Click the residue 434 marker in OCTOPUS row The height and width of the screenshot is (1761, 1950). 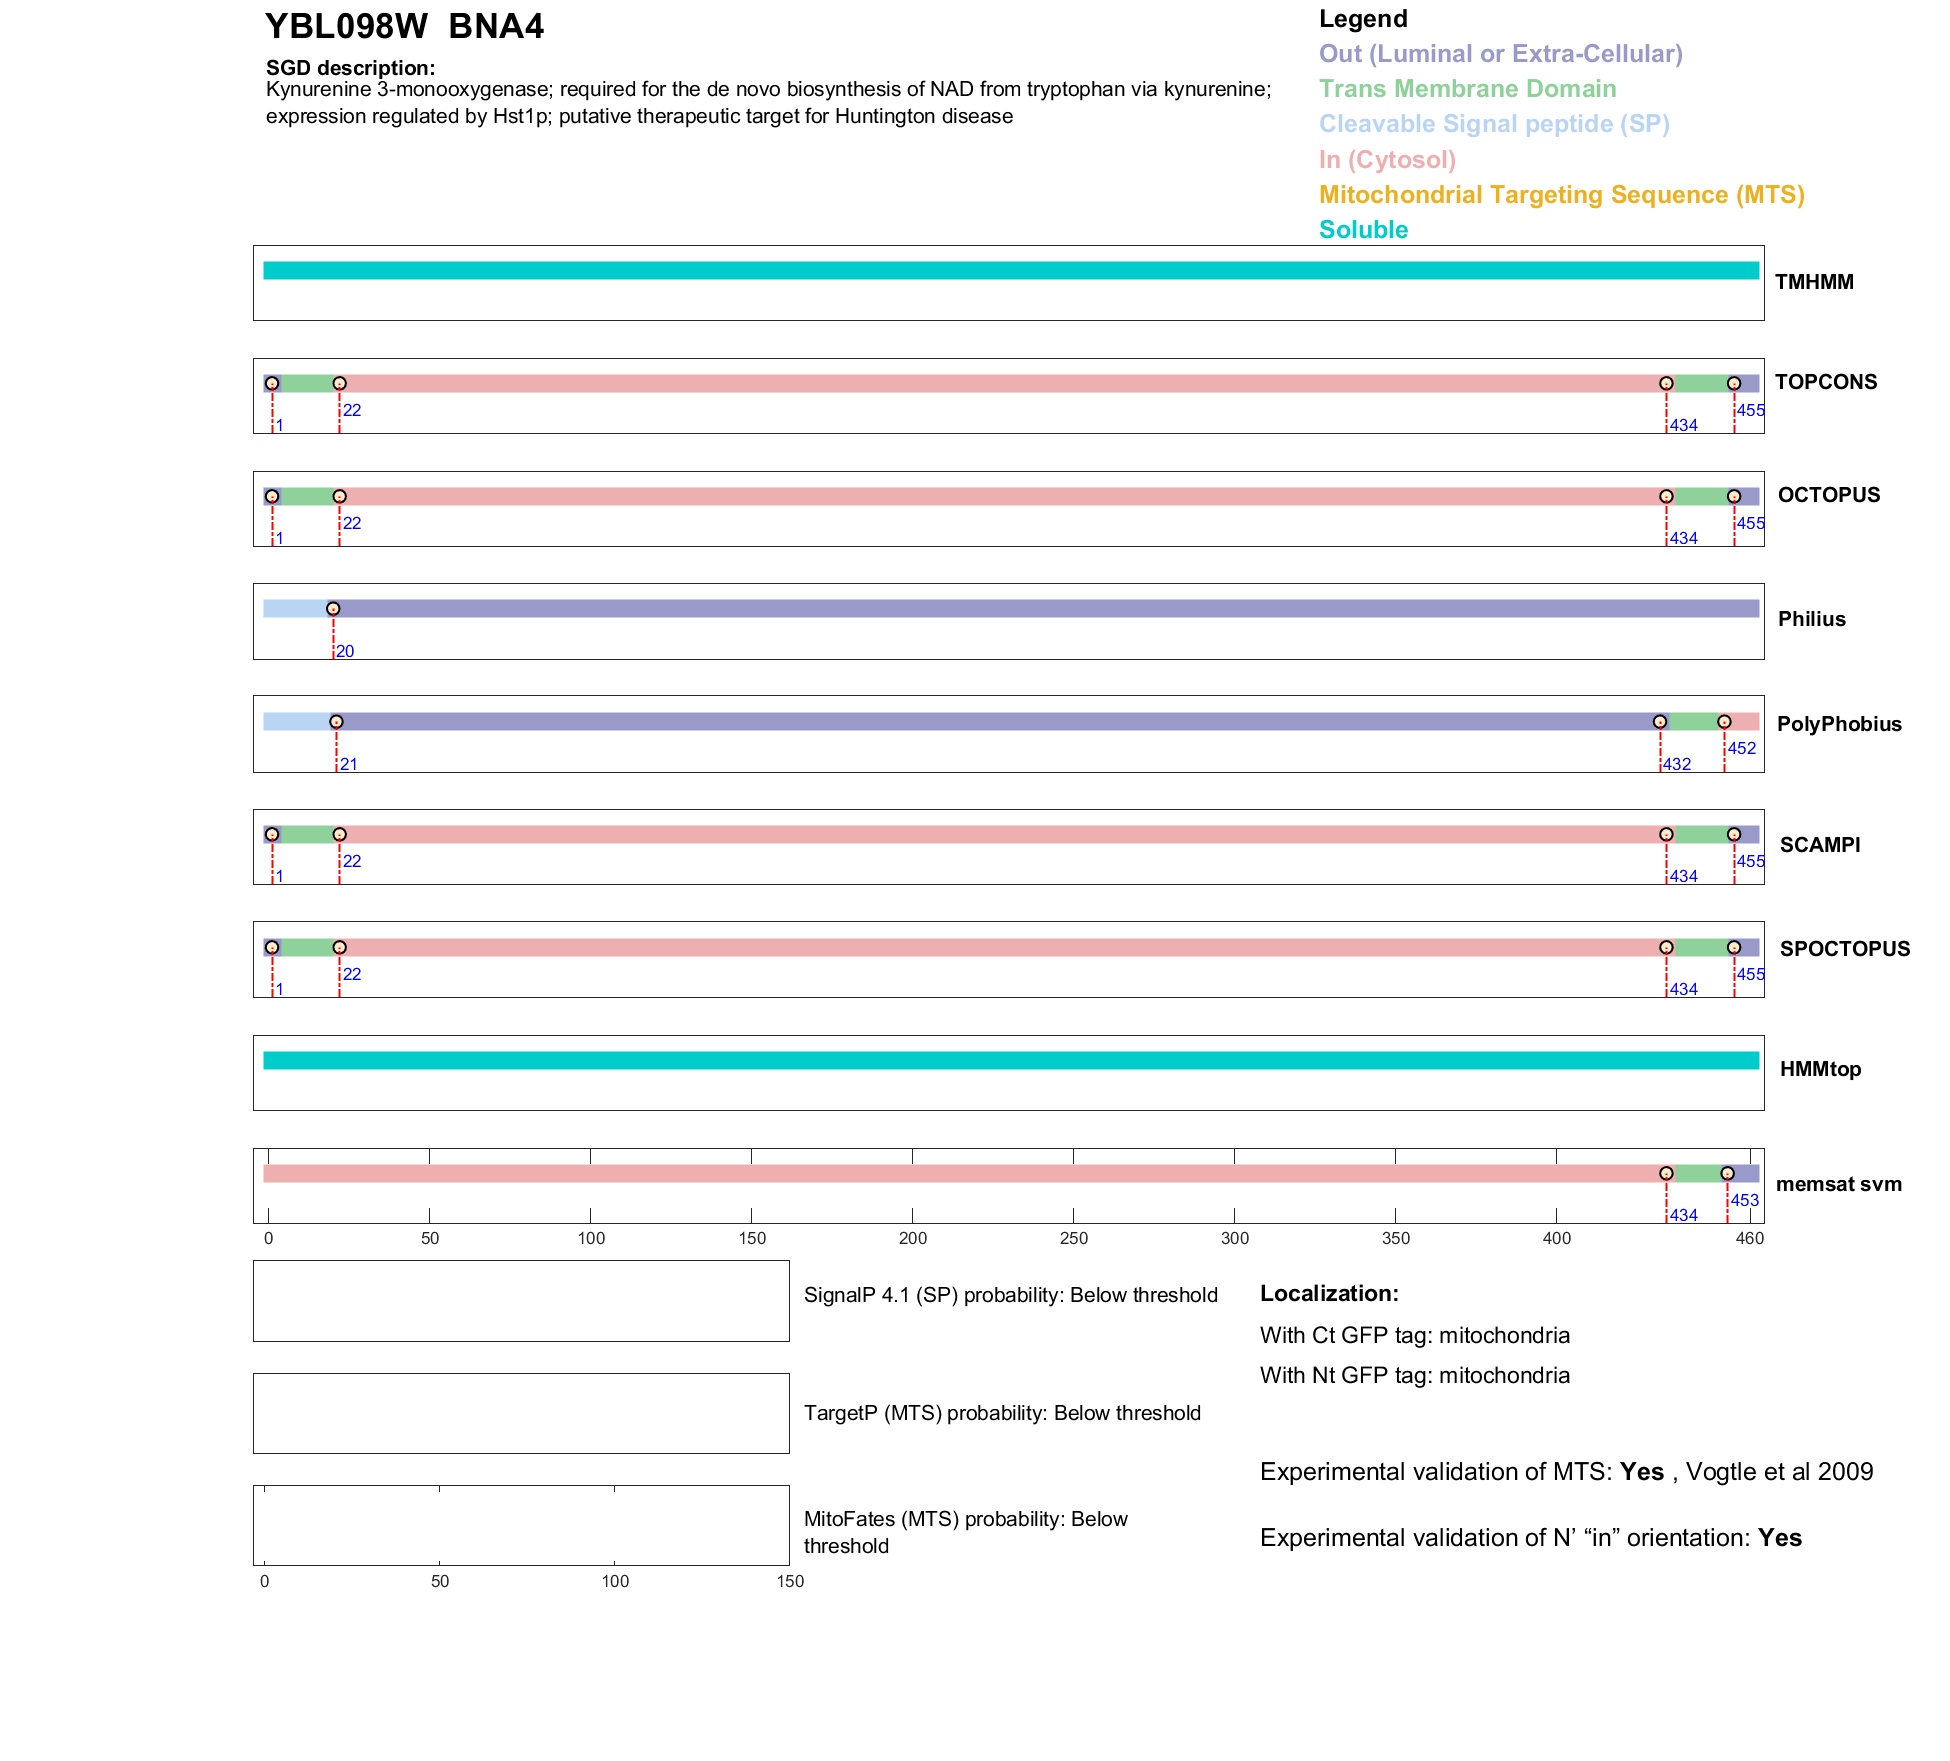coord(1666,497)
